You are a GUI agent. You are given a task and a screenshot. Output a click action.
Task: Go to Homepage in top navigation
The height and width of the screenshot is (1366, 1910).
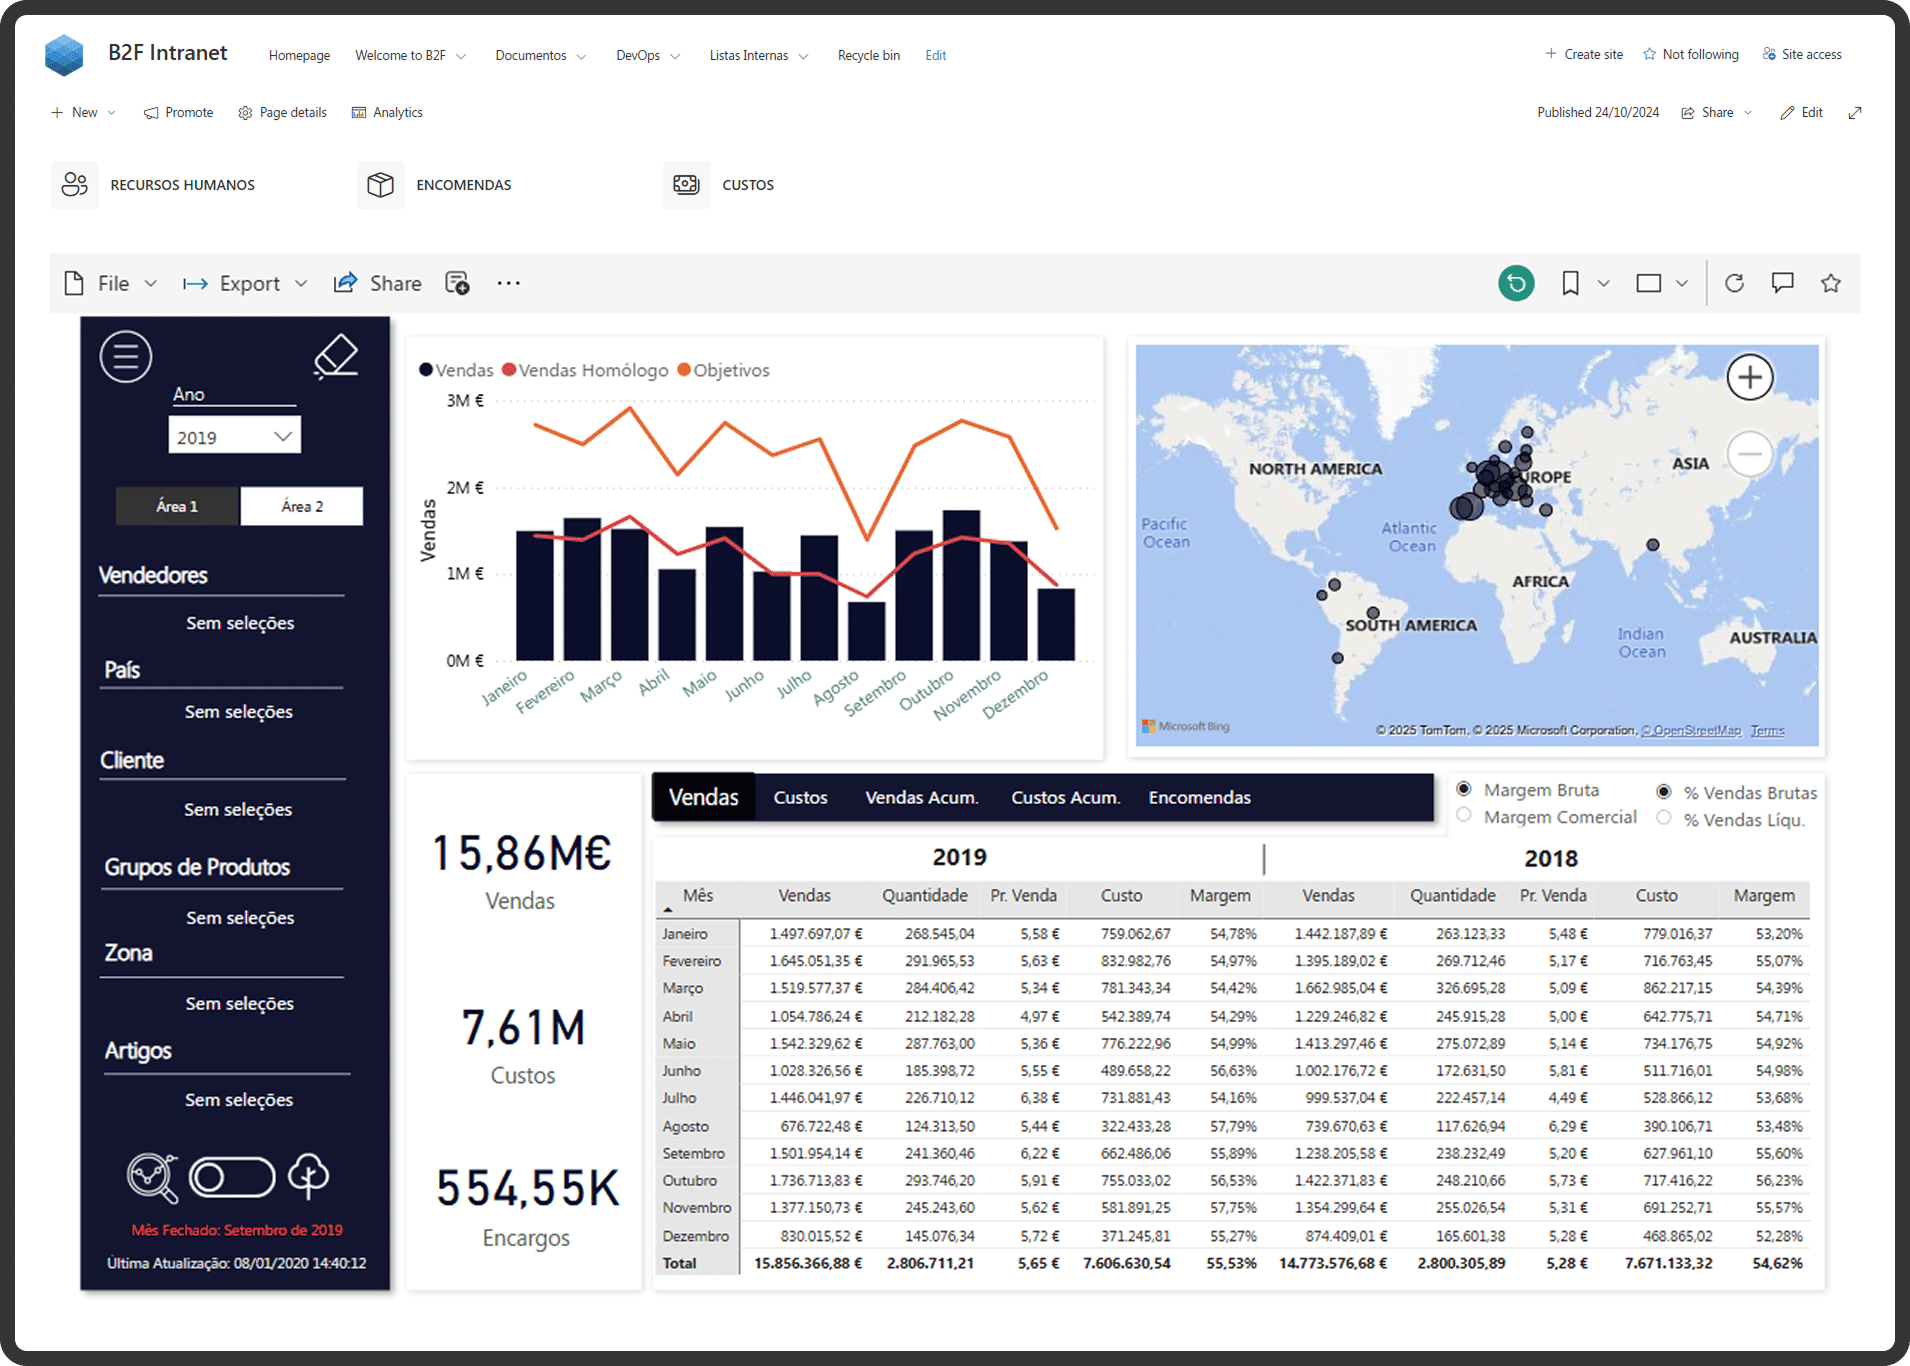point(299,55)
